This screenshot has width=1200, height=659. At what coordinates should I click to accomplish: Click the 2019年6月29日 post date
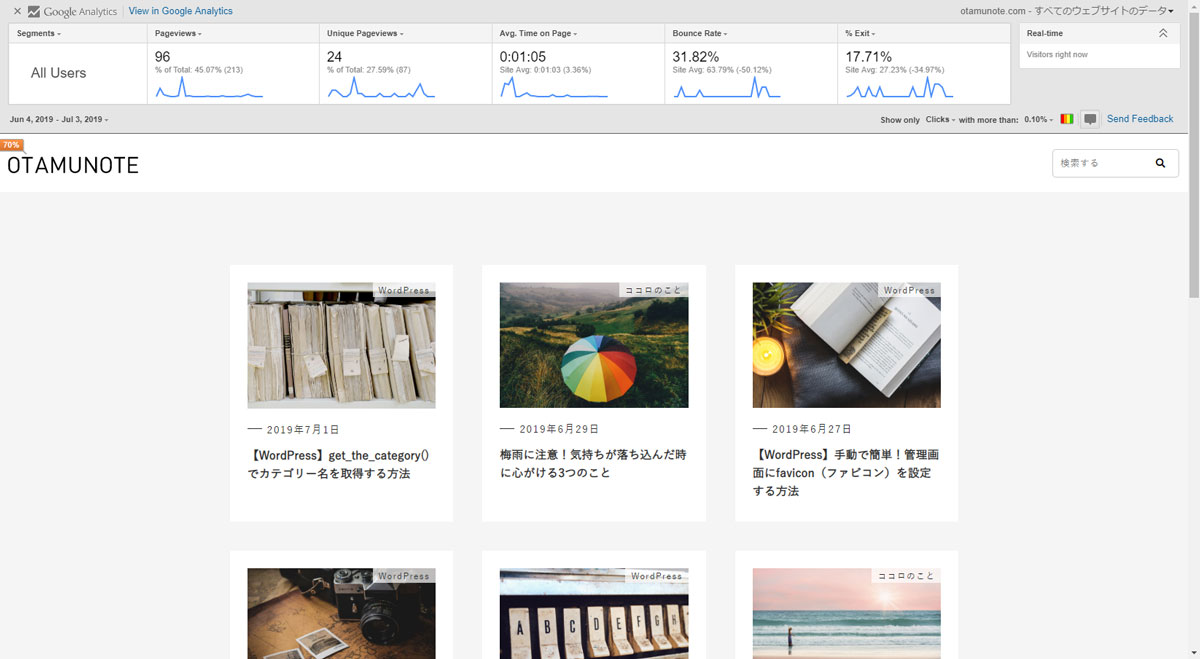click(559, 429)
